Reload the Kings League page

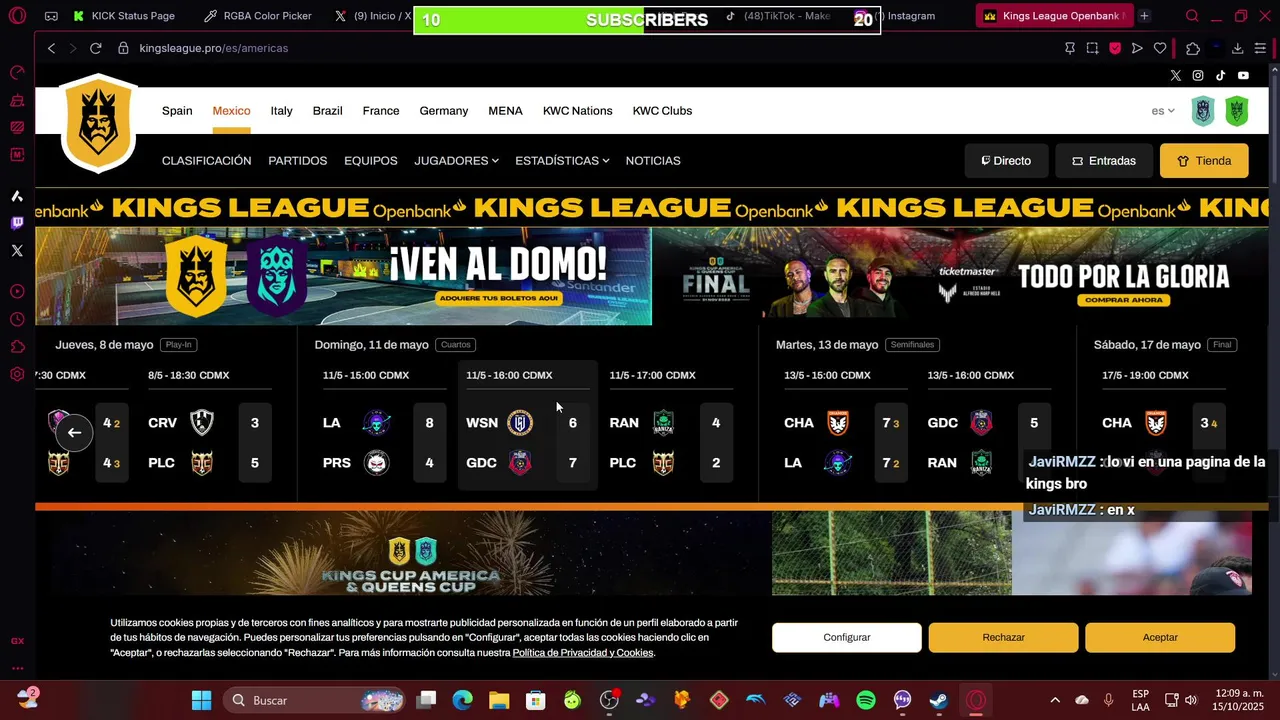95,48
